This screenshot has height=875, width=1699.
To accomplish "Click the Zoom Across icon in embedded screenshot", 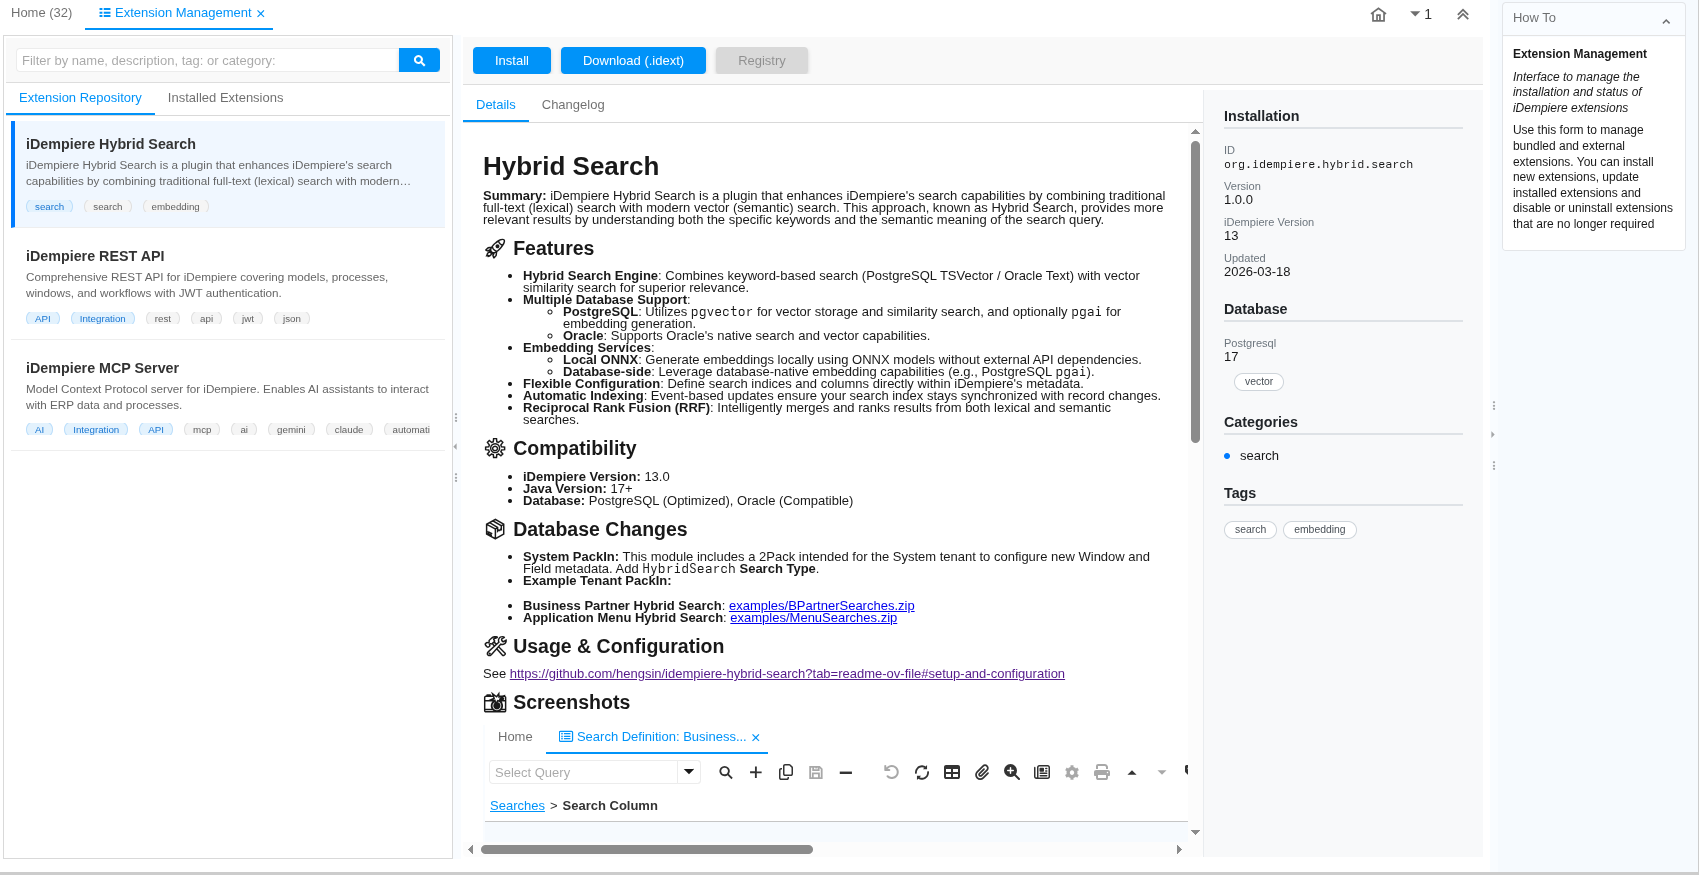I will [x=1012, y=772].
